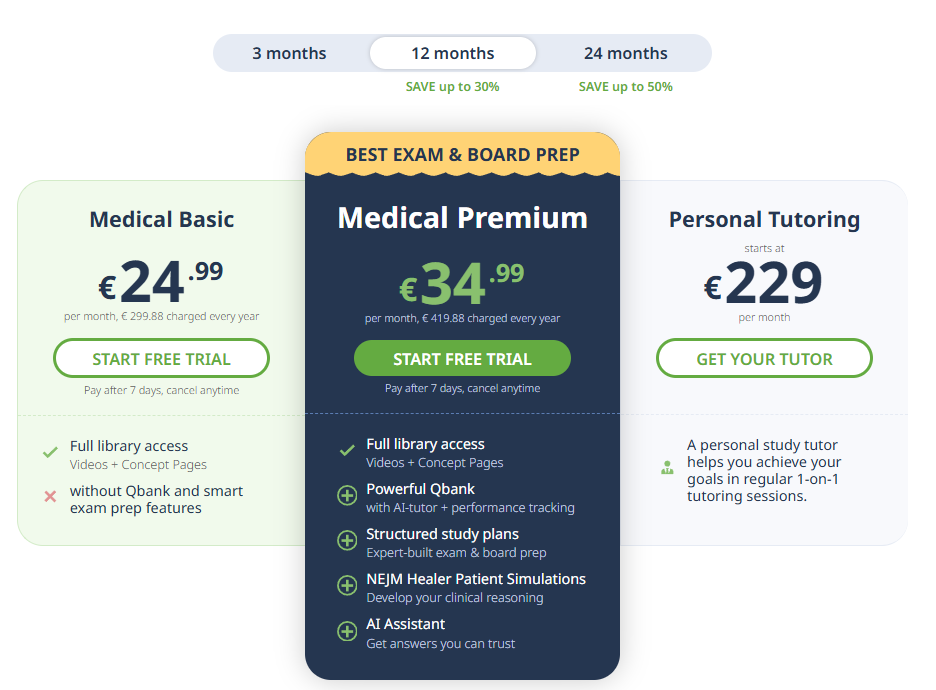Start free trial for Medical Premium

[x=462, y=357]
